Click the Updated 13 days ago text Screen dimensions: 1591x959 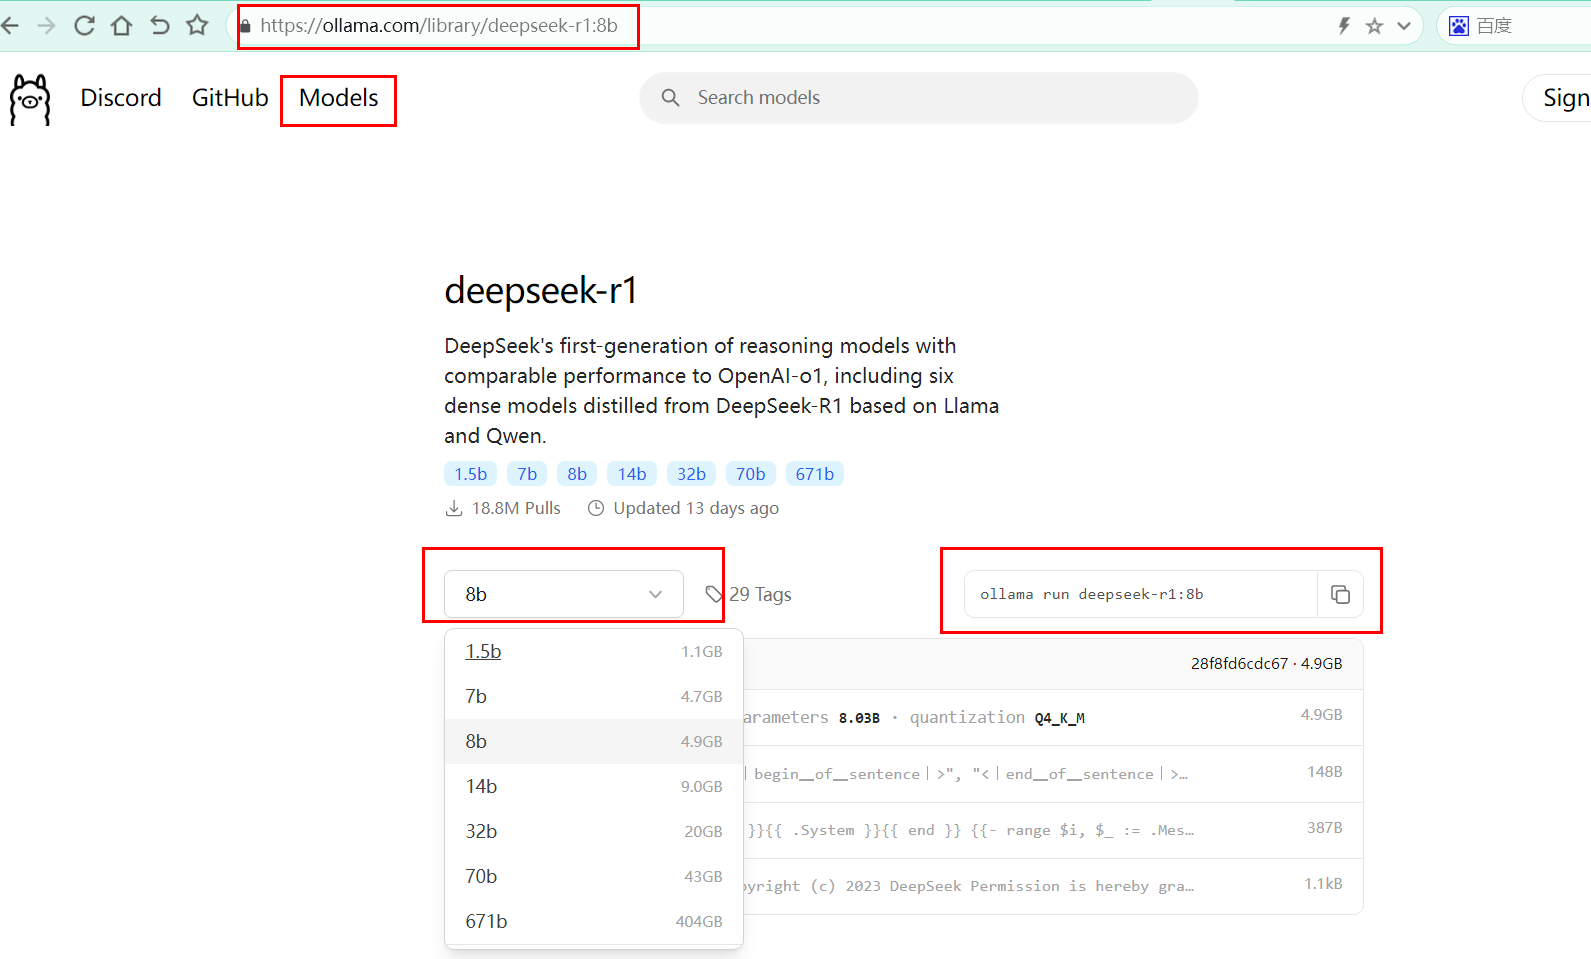click(696, 509)
